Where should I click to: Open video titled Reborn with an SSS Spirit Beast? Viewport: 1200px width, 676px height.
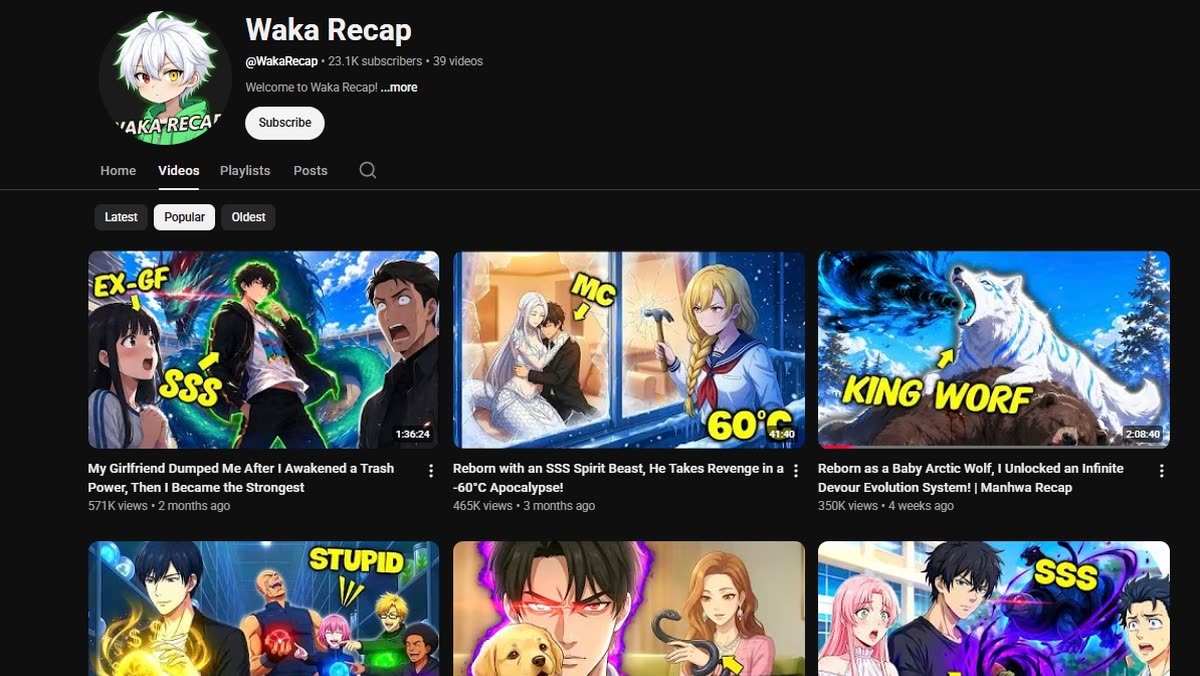tap(619, 478)
